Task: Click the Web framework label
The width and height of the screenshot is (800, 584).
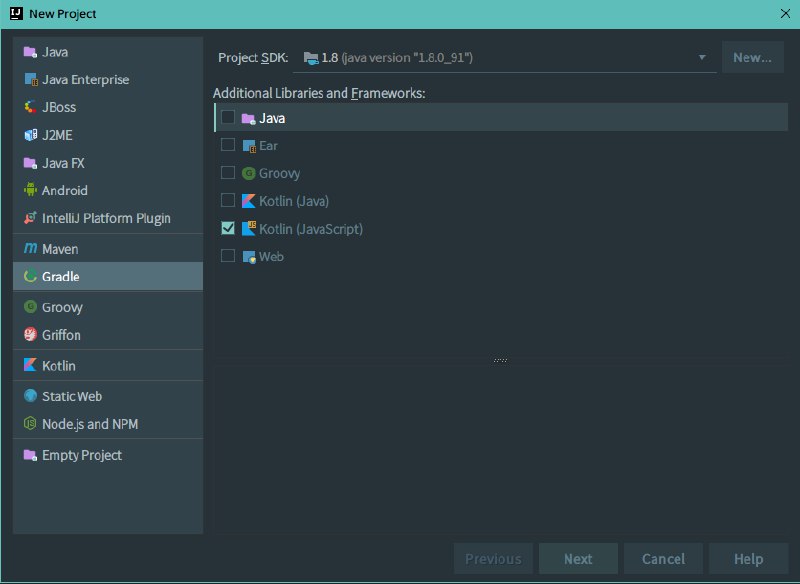Action: [x=271, y=257]
